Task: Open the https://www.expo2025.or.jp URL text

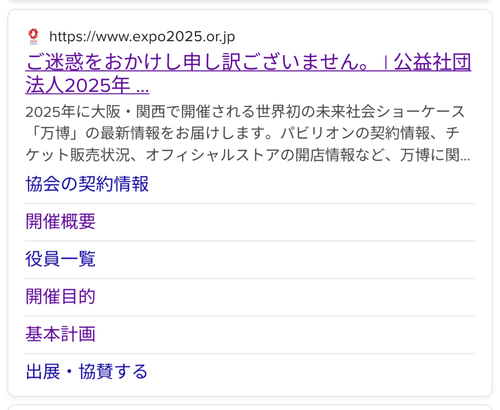Action: coord(142,37)
